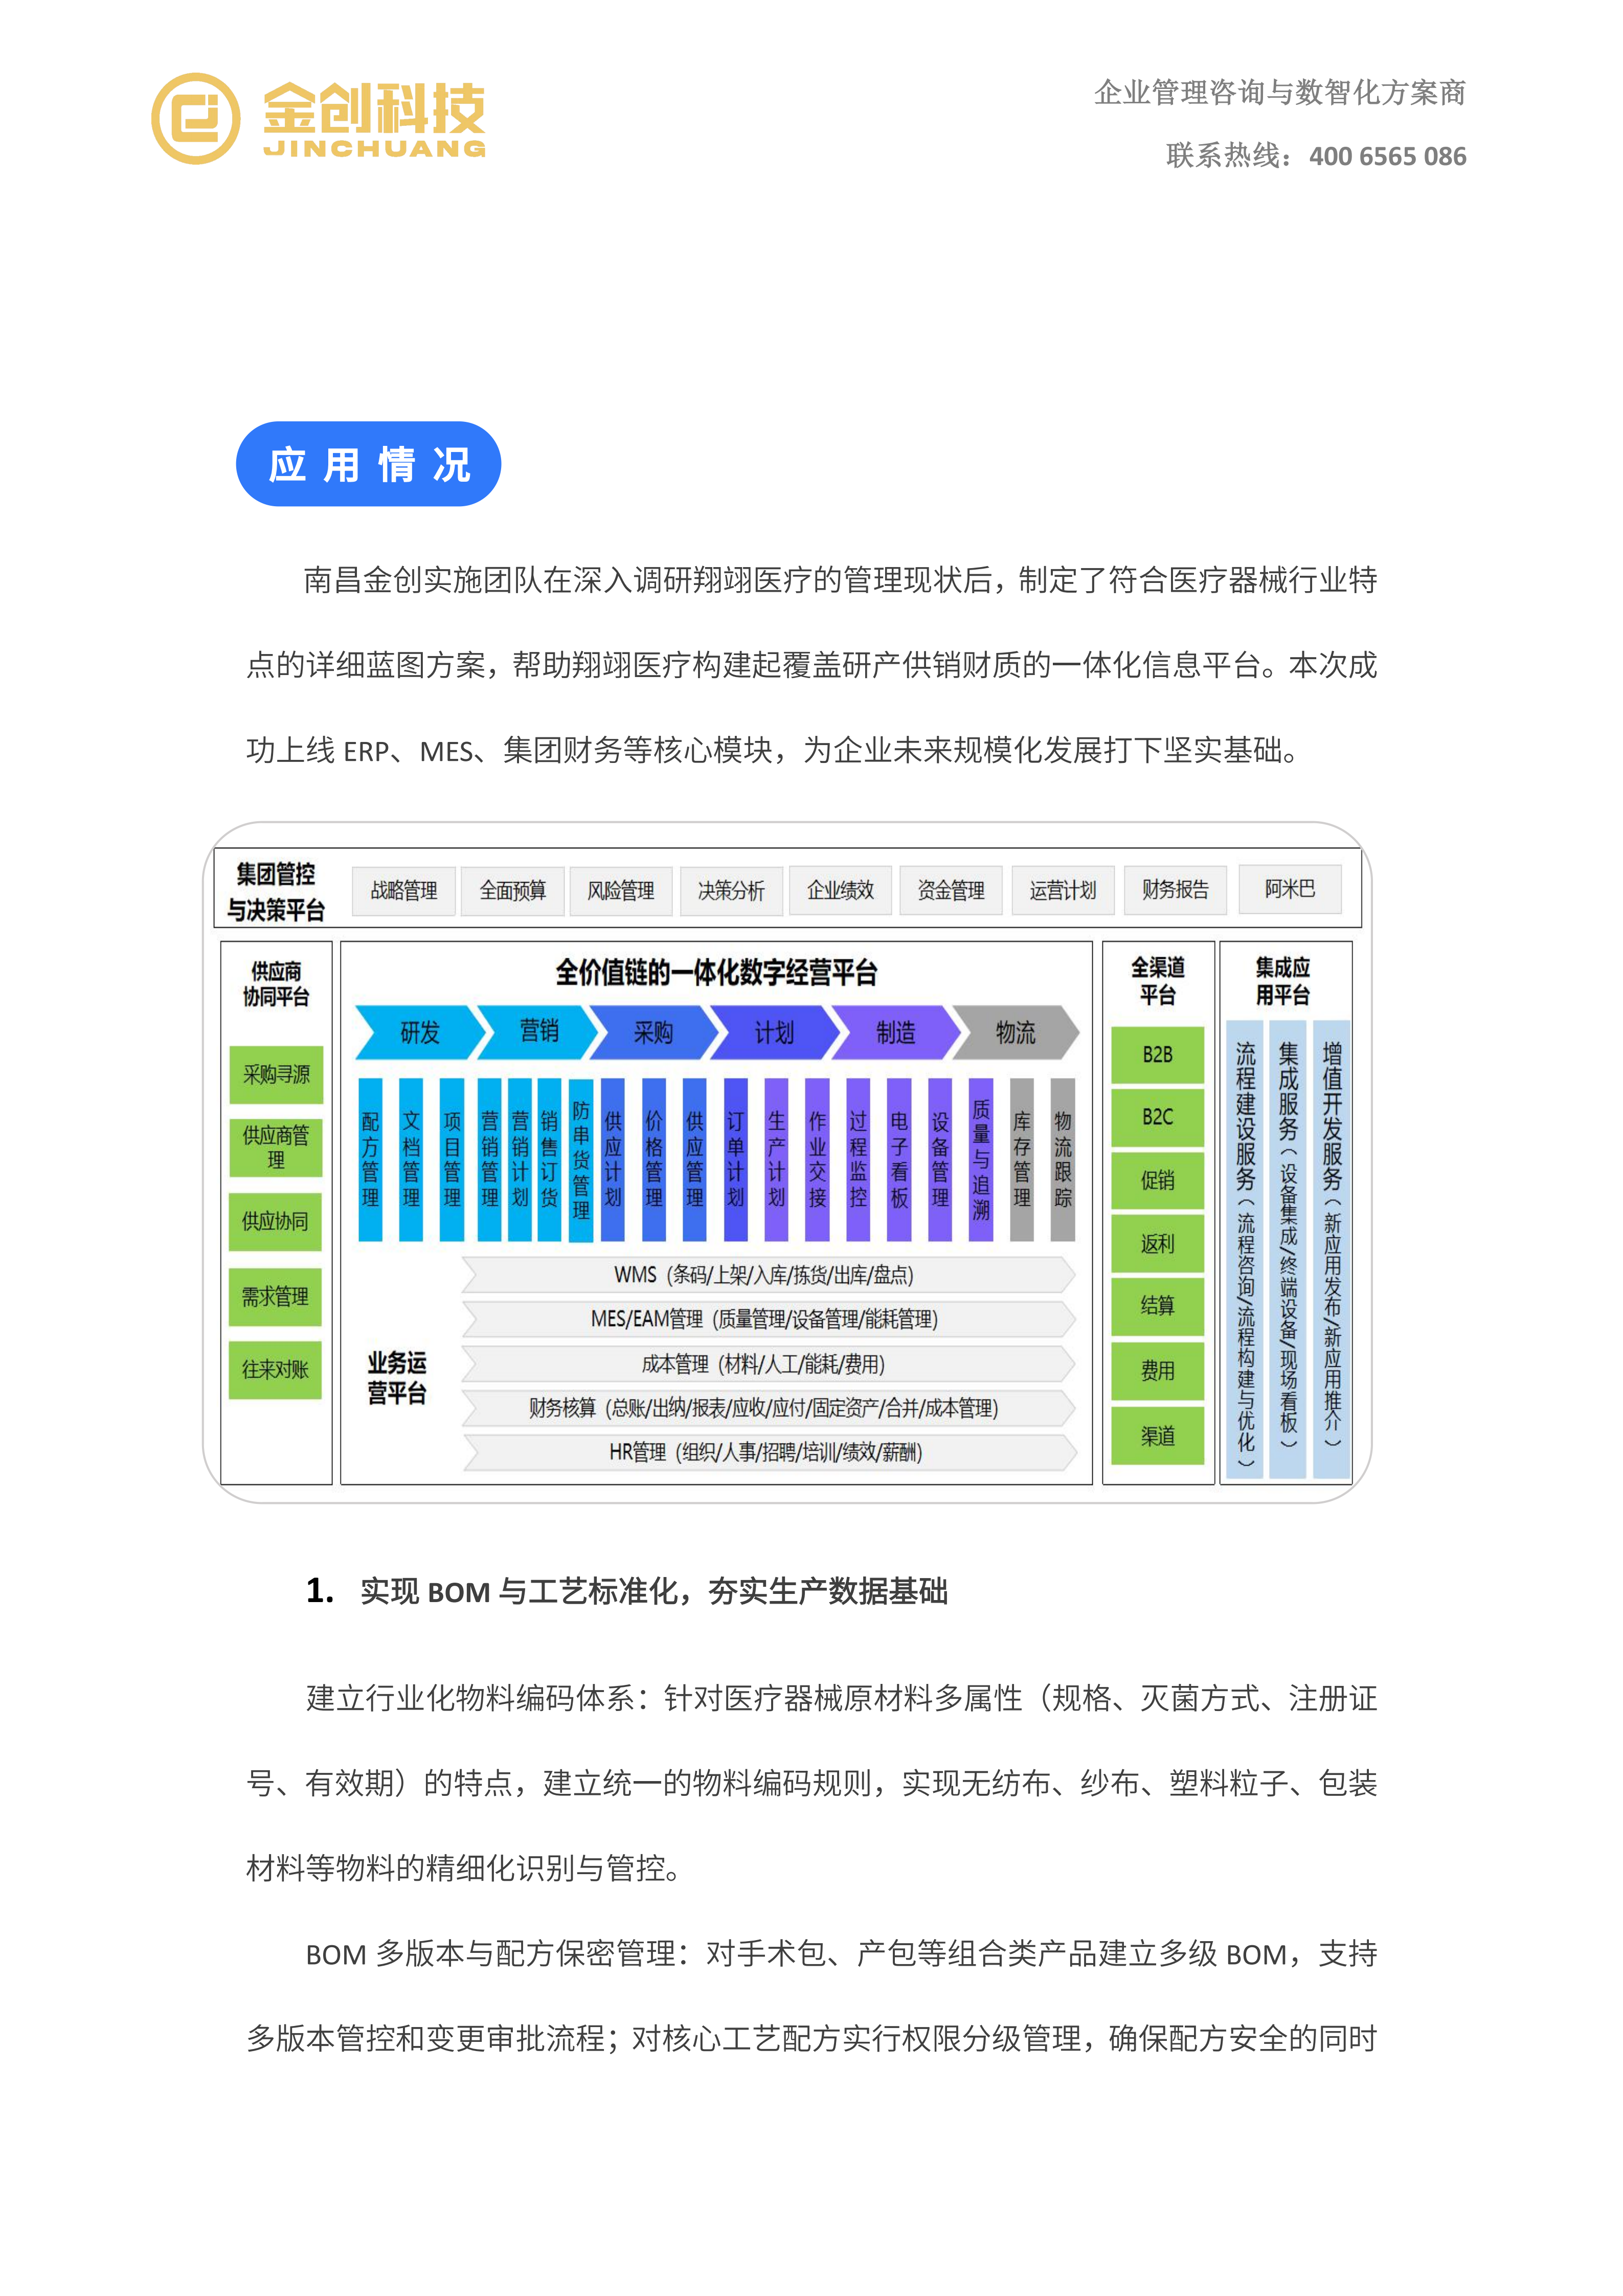Click the 全渠道平台 heading

coord(1158,981)
